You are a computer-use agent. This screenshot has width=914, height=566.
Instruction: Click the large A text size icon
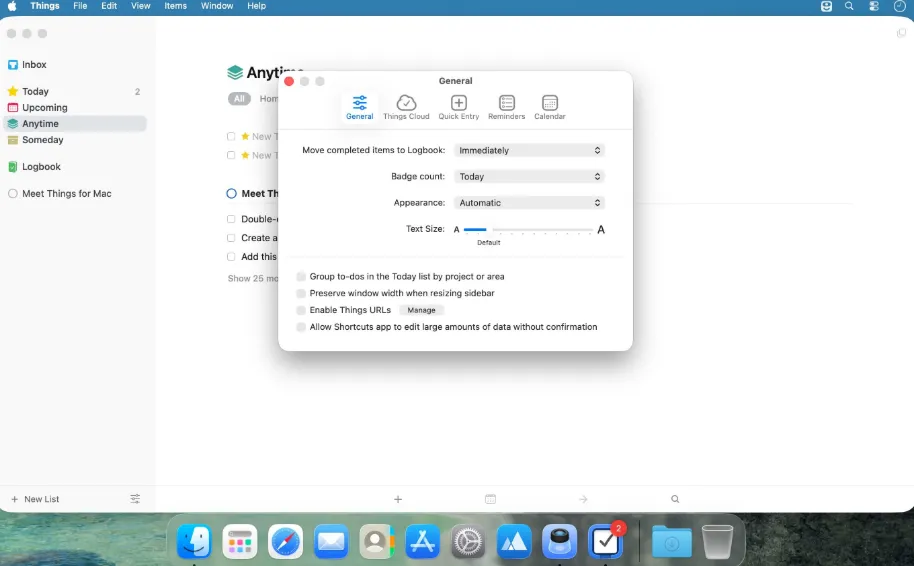point(601,230)
